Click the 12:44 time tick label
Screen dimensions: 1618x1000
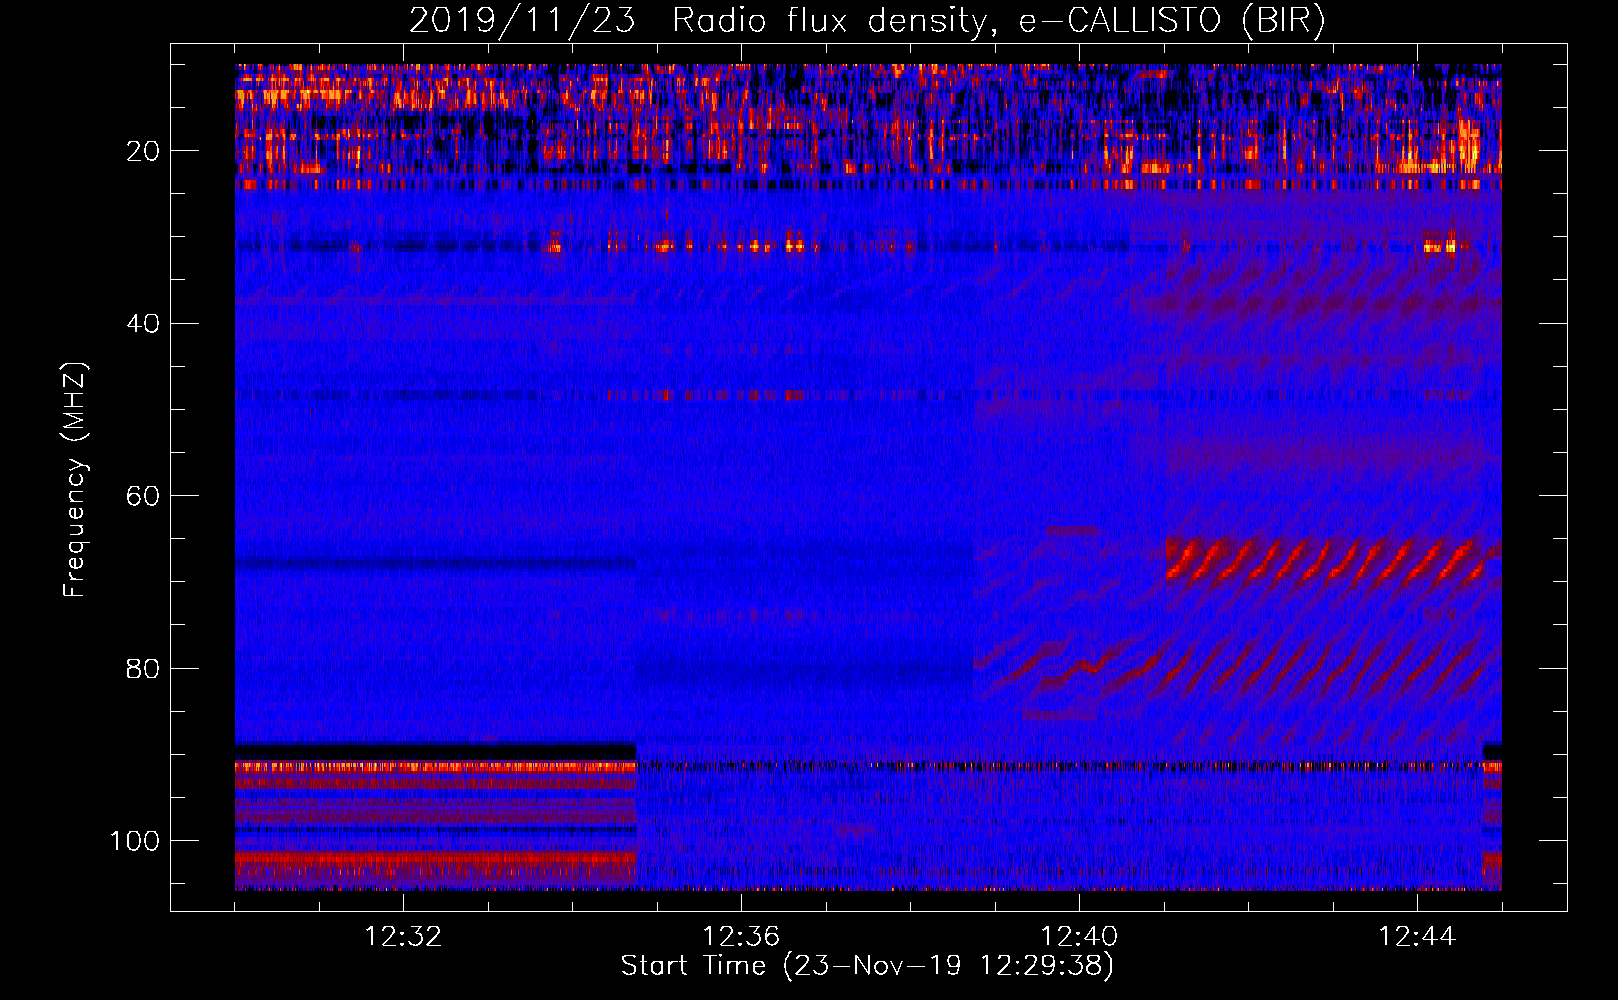pyautogui.click(x=1417, y=937)
